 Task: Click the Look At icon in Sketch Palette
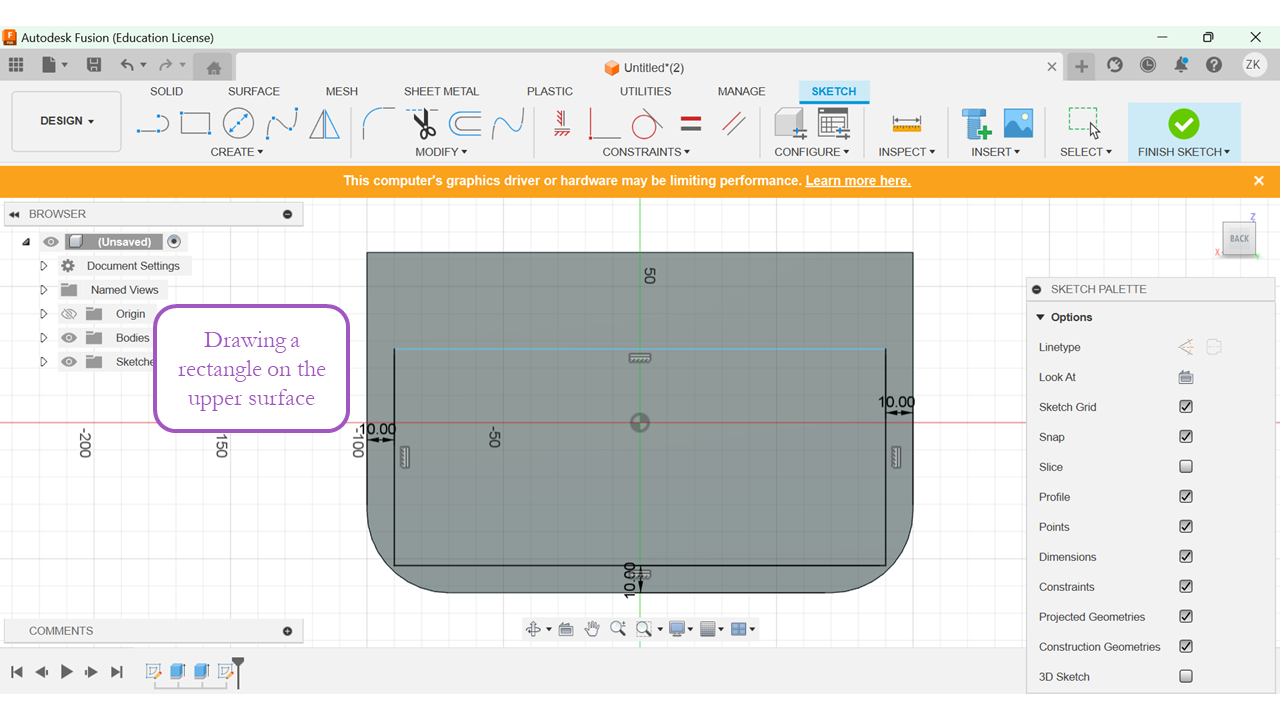[1186, 377]
